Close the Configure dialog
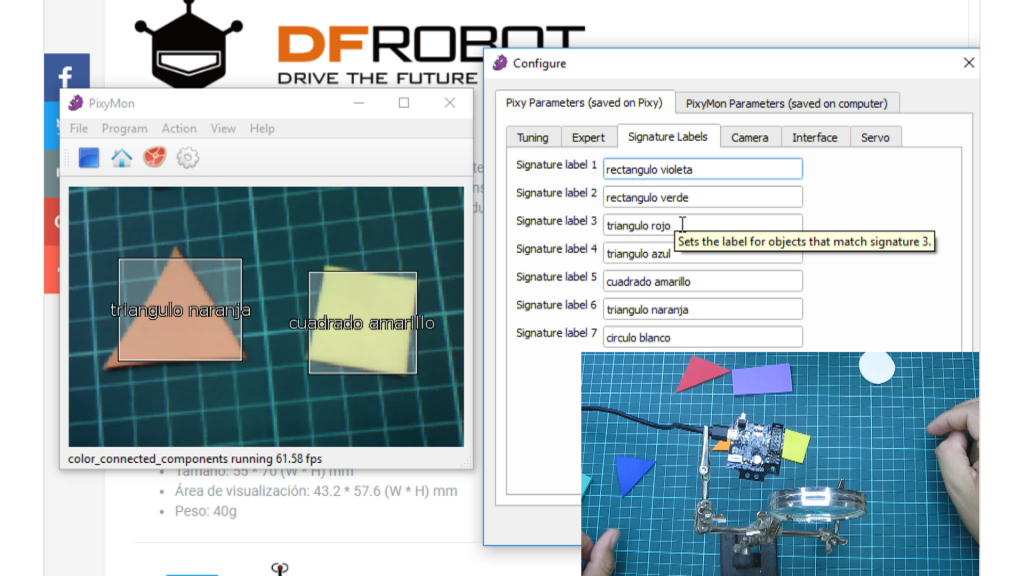 (x=968, y=63)
